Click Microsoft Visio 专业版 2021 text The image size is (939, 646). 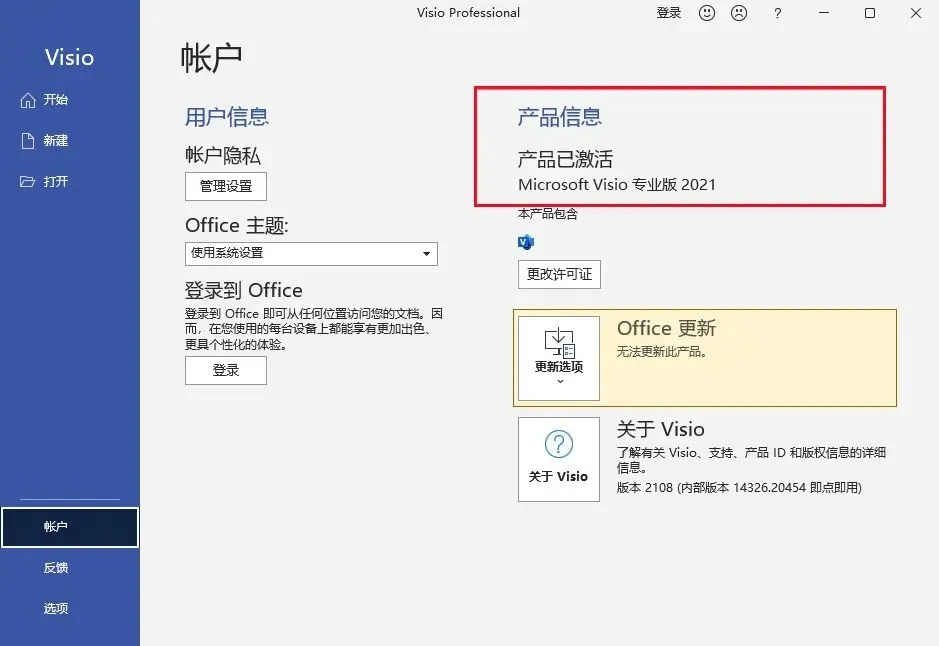pos(617,184)
